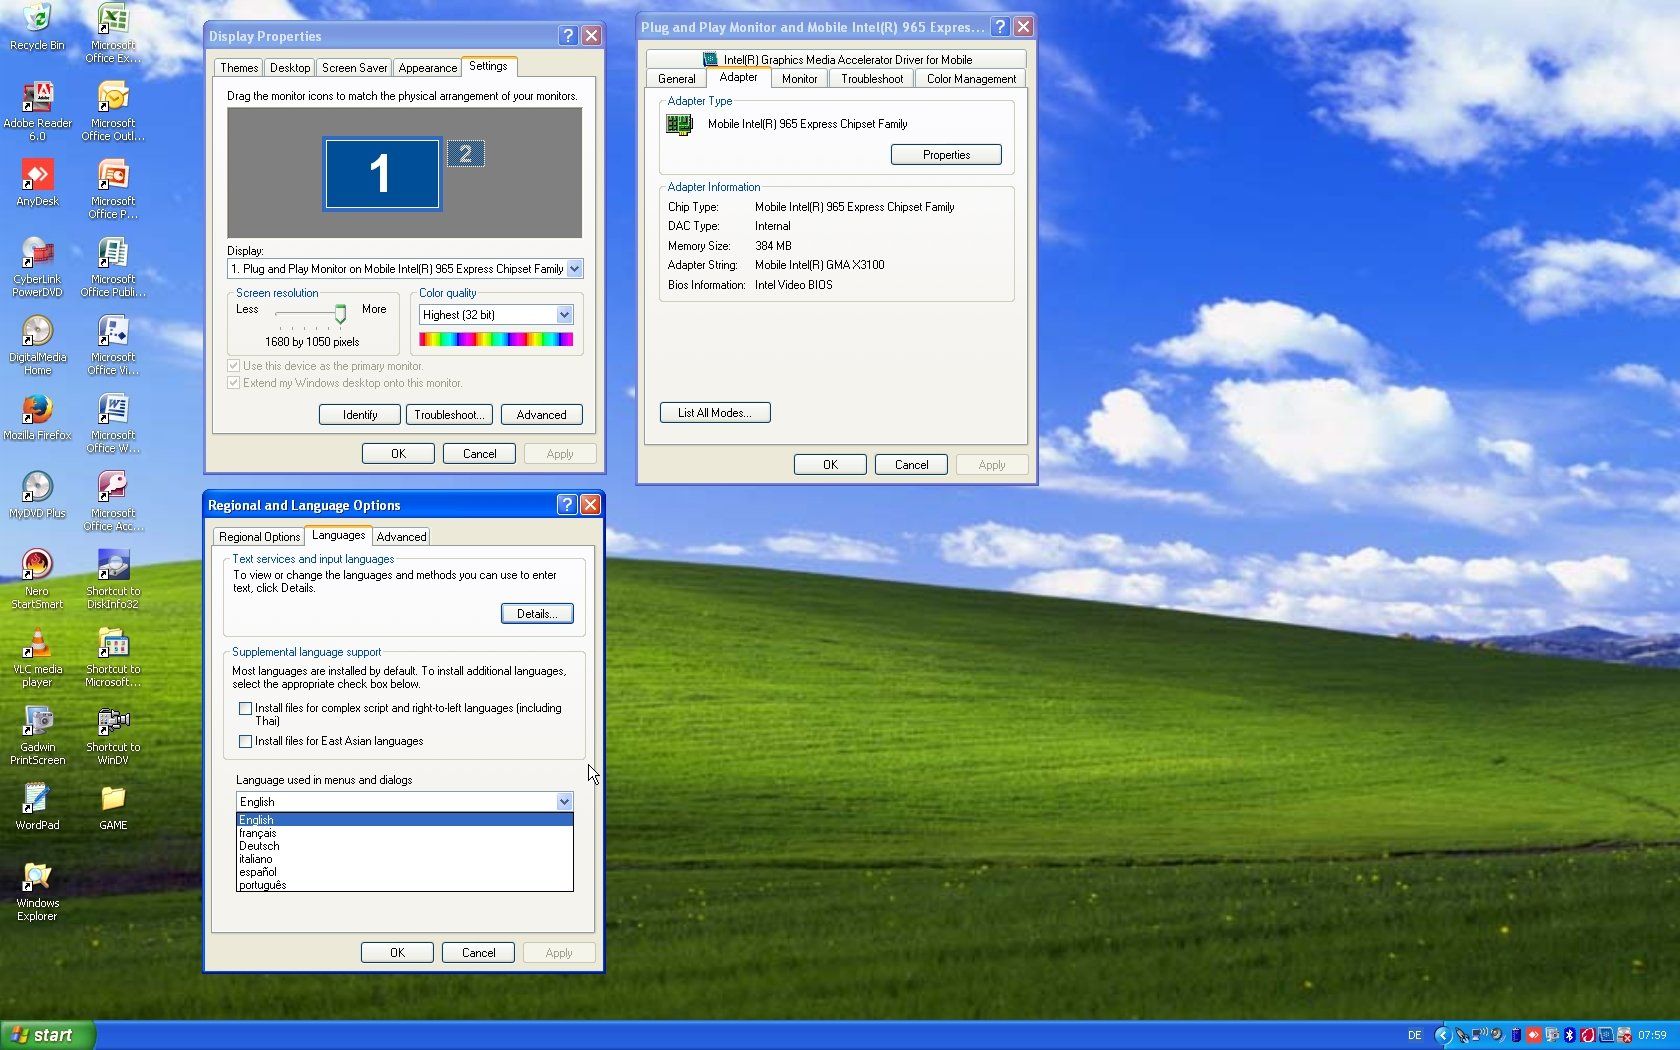Switch to the Monitor tab
The image size is (1680, 1050).
tap(799, 79)
